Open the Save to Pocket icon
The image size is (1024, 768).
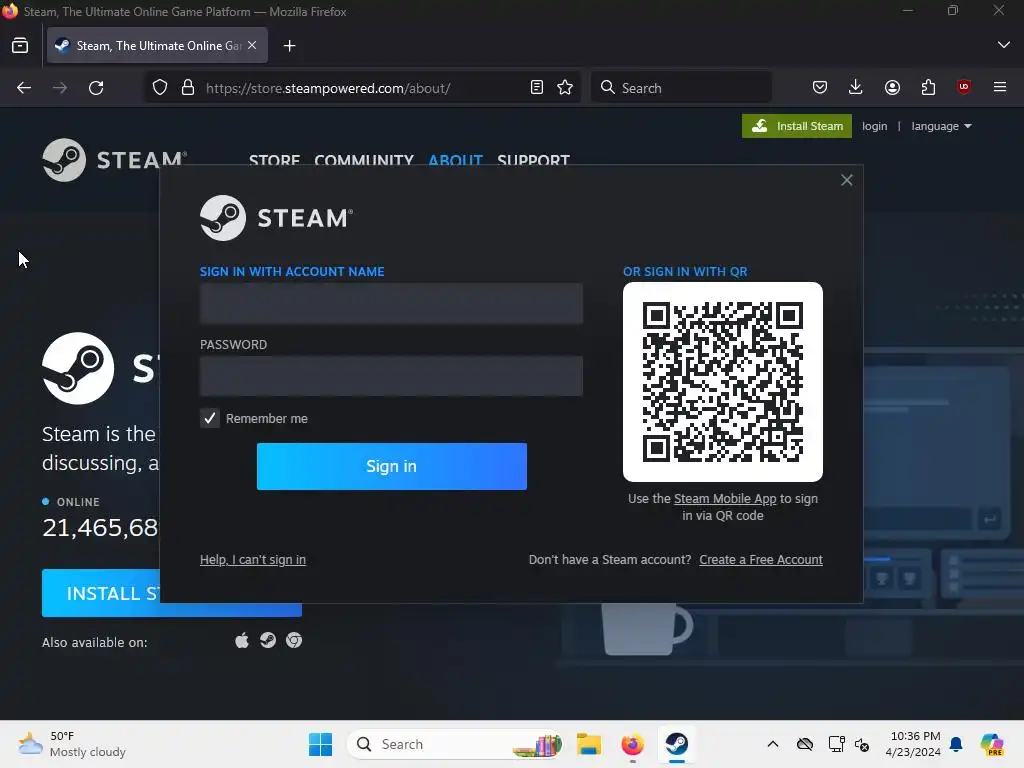click(x=820, y=88)
